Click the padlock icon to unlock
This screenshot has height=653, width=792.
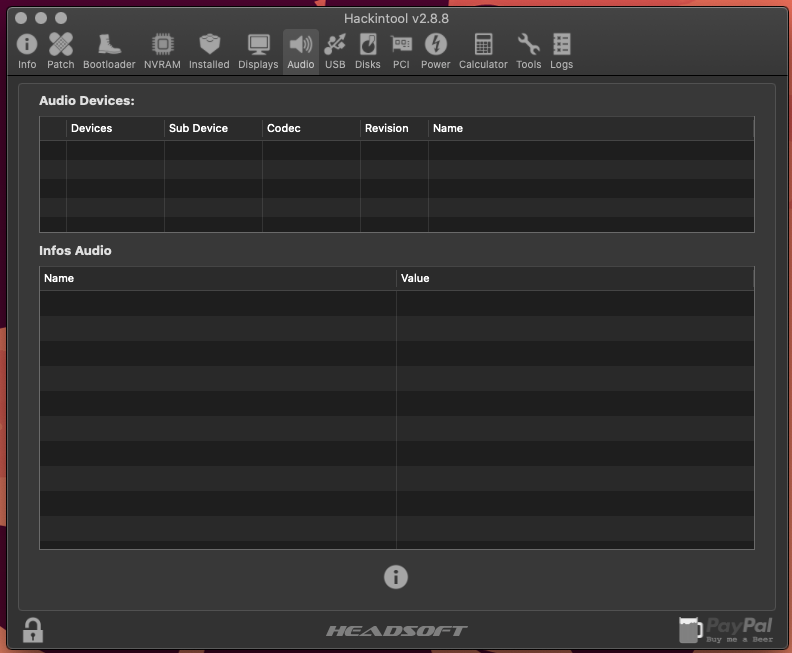(33, 630)
